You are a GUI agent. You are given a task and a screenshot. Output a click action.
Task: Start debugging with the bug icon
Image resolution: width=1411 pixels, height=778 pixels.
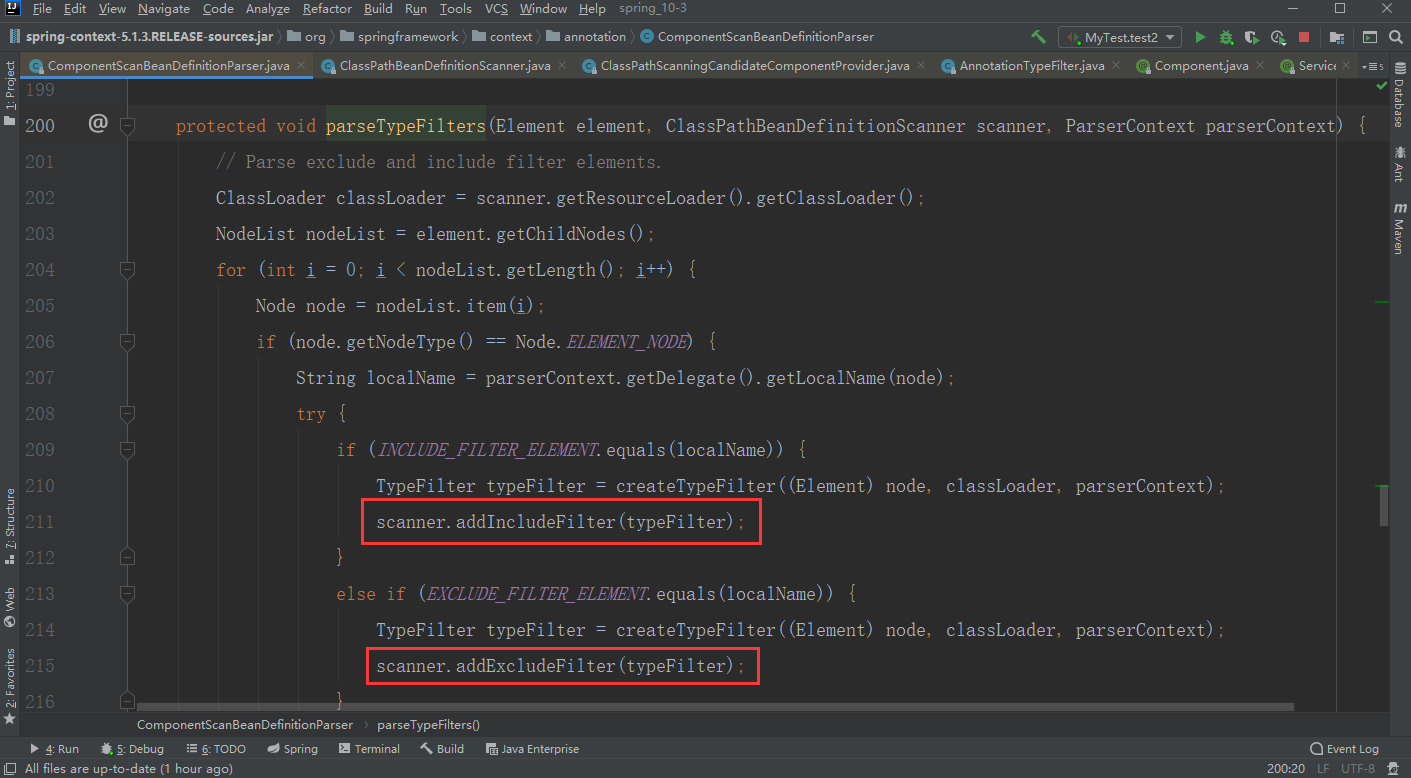coord(1226,37)
